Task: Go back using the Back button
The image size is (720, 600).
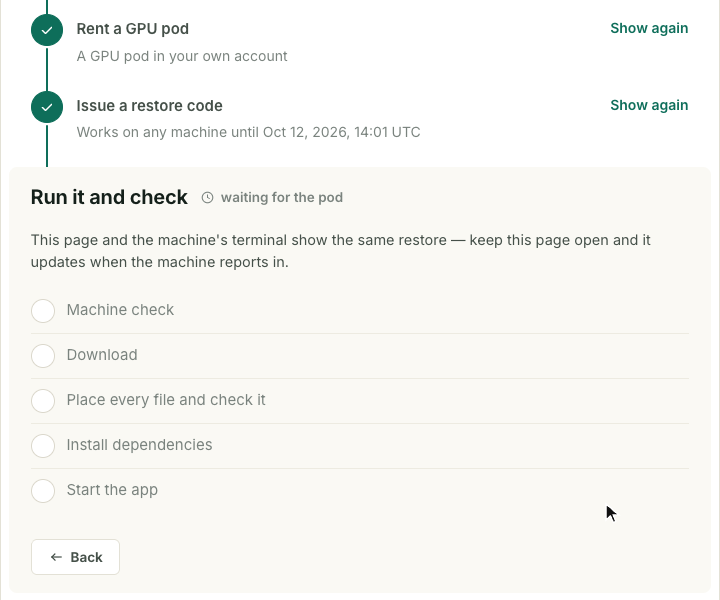Action: (75, 557)
